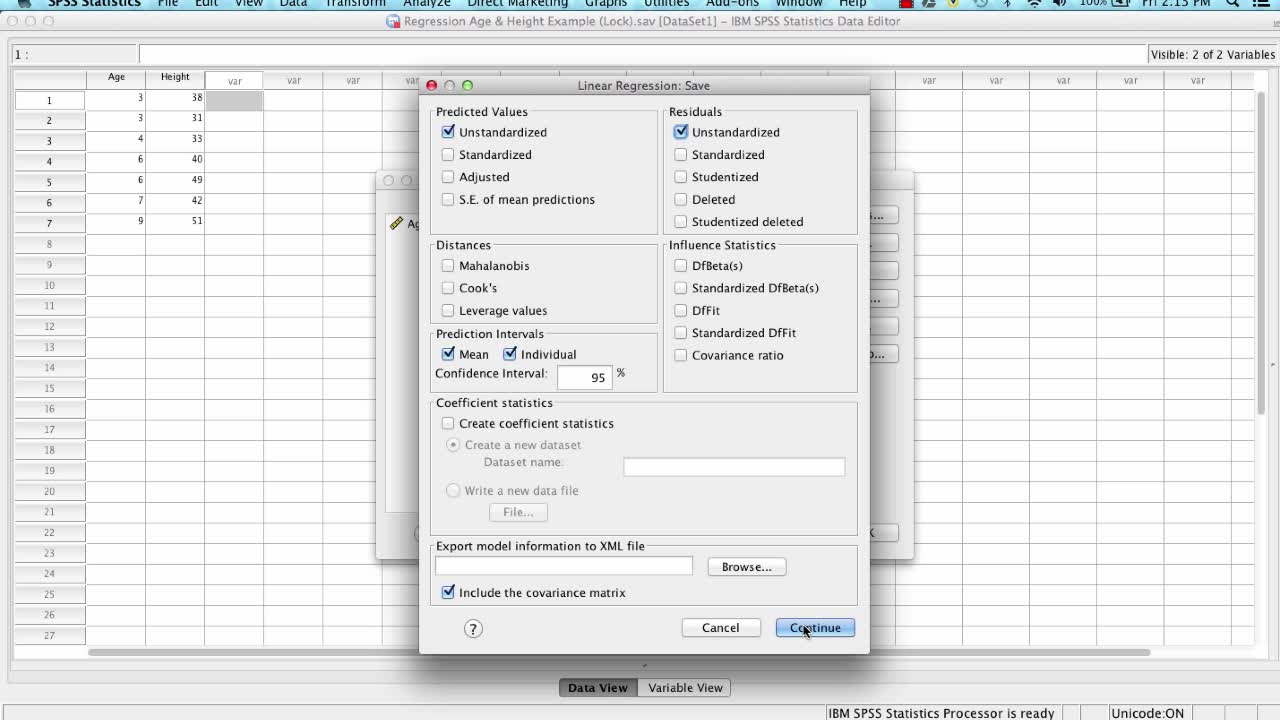
Task: Check Standardized DfBeta(s)
Action: (681, 288)
